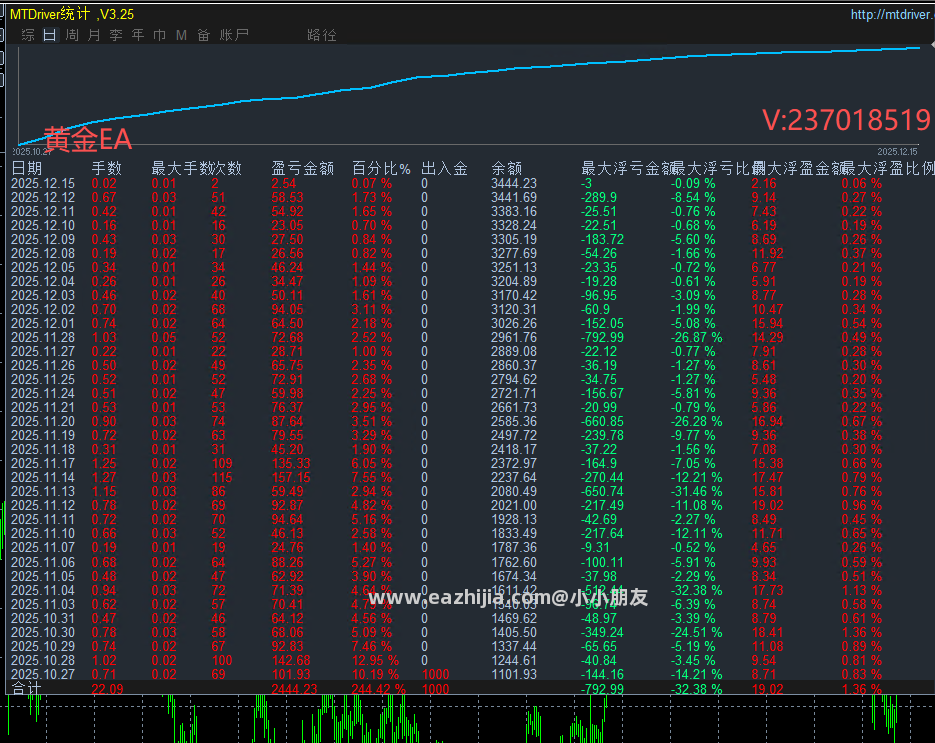Click total percentage 244.42 %
Screen dimensions: 935x743
[x=379, y=689]
